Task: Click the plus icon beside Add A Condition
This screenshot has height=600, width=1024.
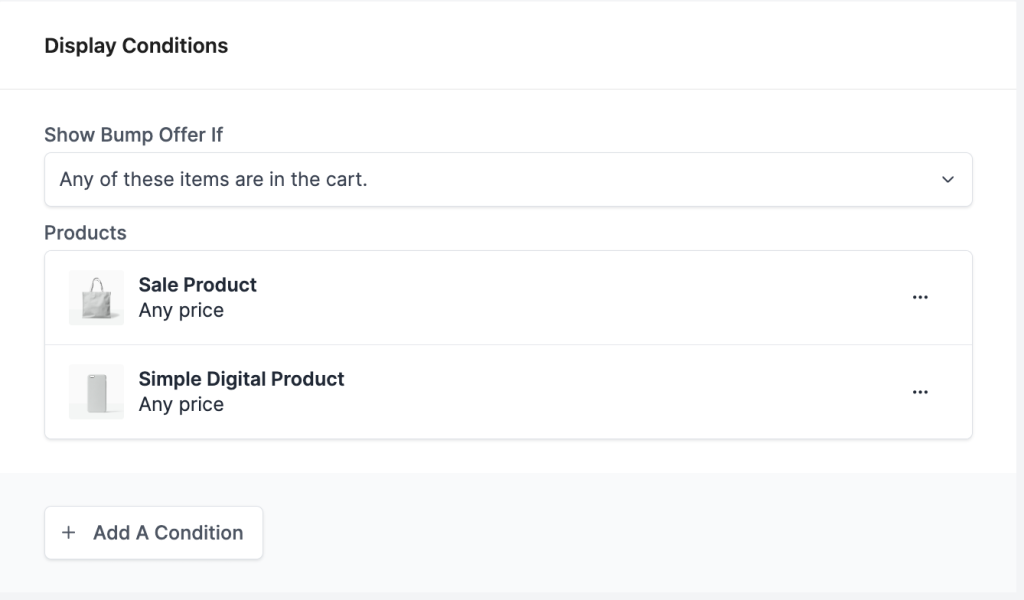Action: [x=68, y=533]
